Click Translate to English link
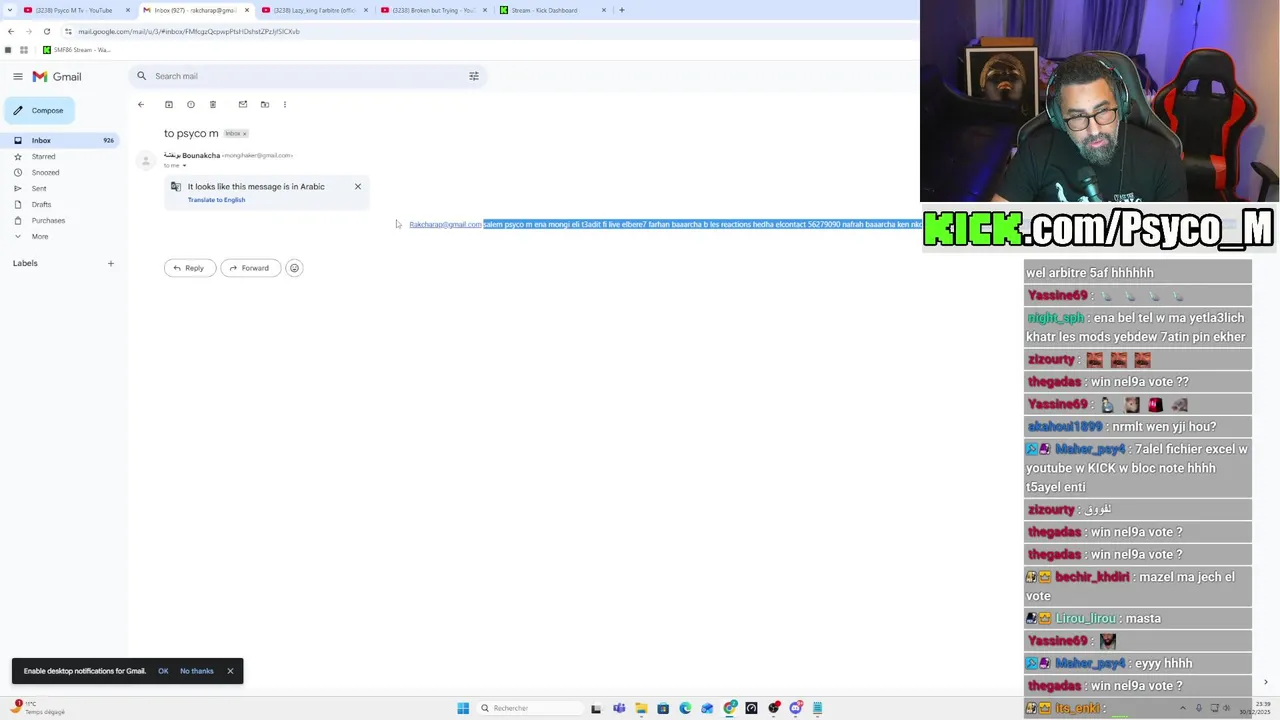Screen dimensions: 1280x720 (x=216, y=200)
